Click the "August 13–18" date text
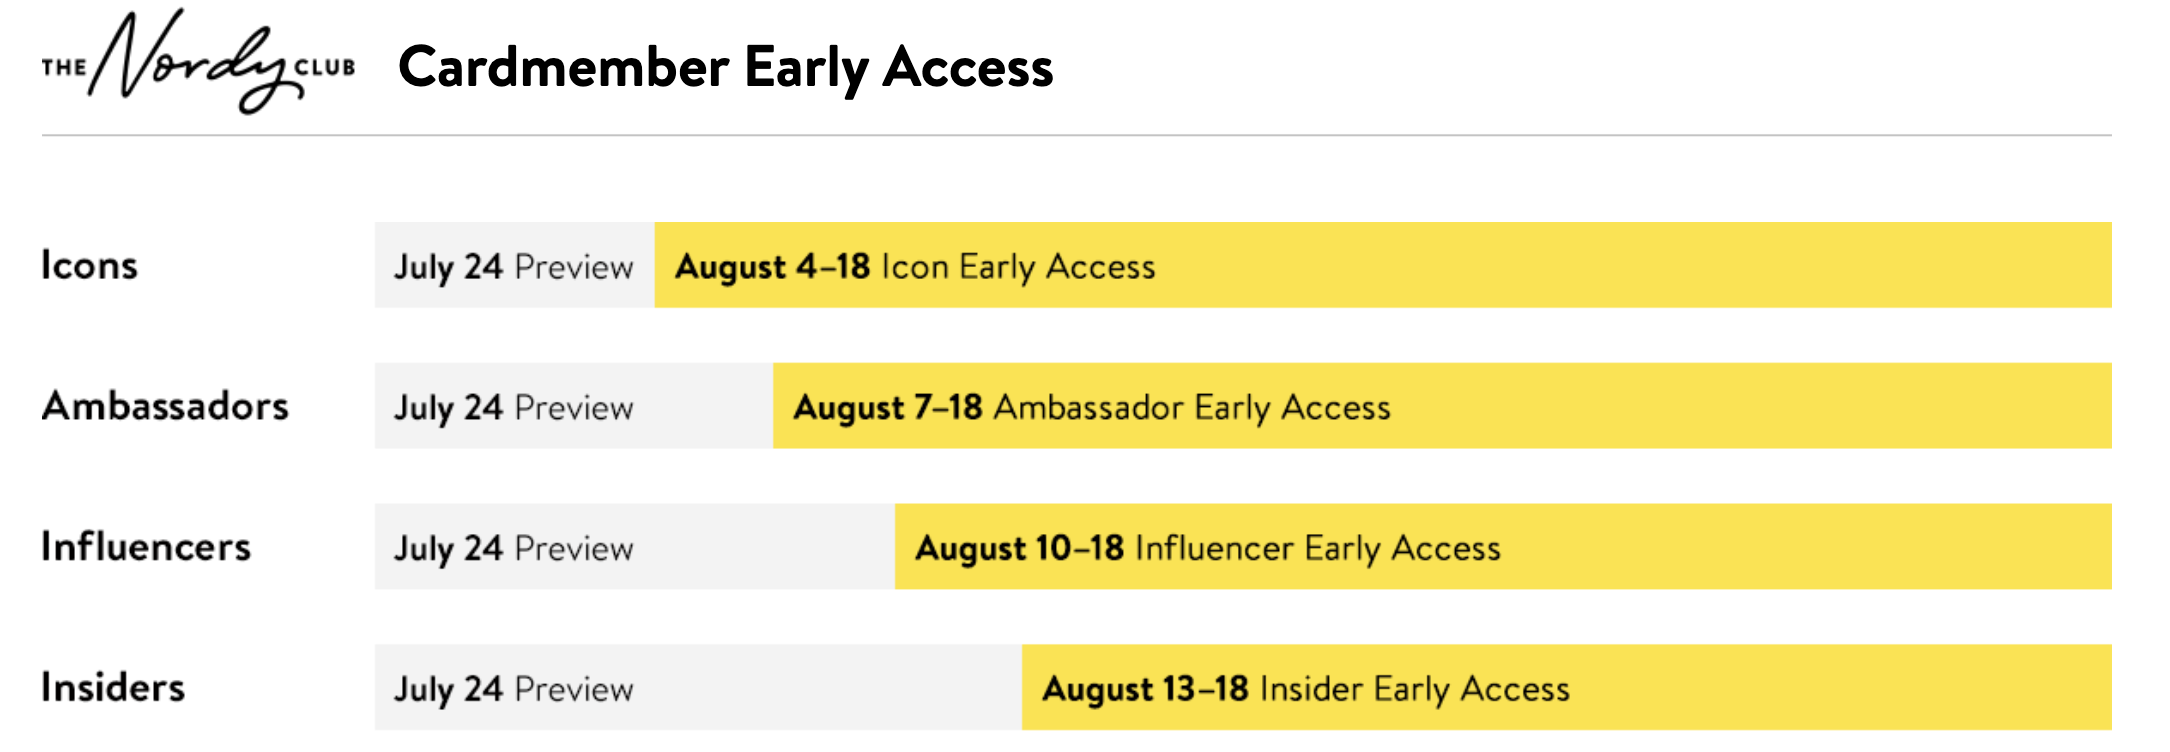 [x=1145, y=690]
